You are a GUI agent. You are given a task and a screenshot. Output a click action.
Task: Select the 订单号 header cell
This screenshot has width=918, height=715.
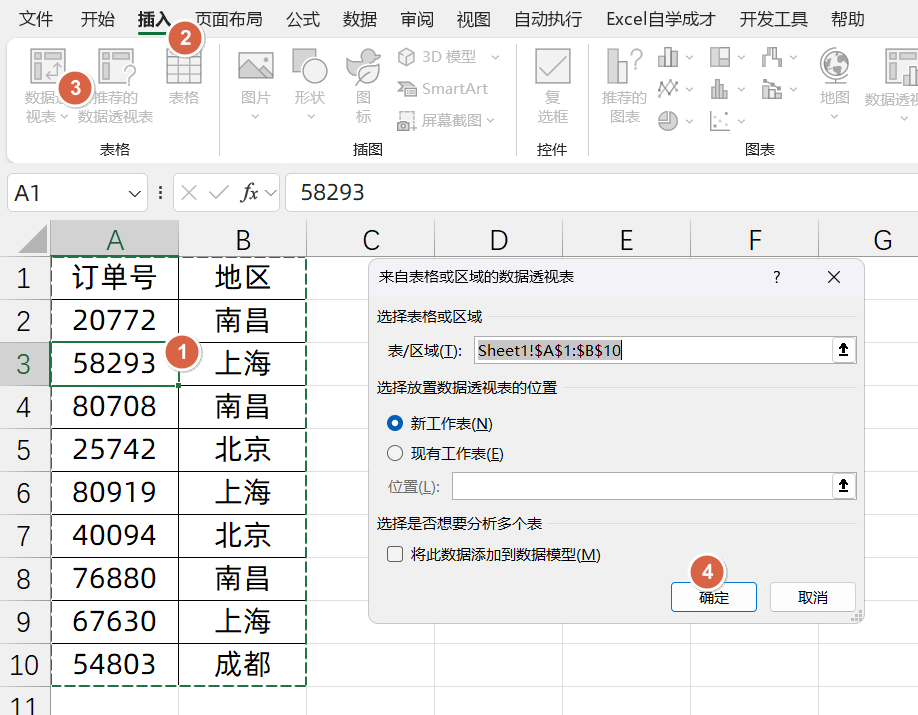coord(115,278)
